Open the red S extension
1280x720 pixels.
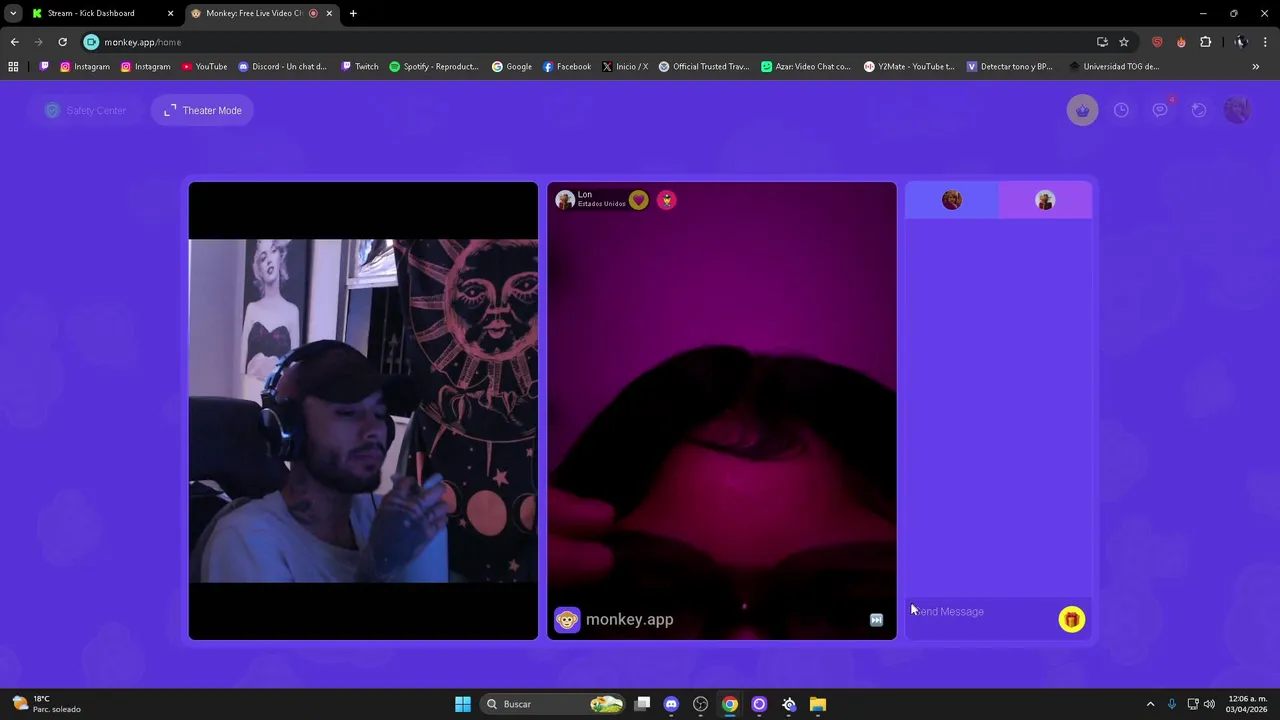[1157, 42]
